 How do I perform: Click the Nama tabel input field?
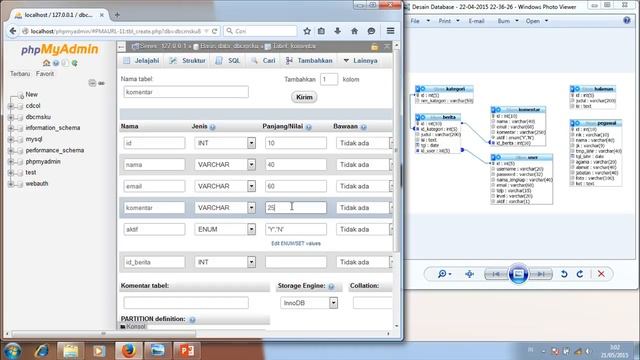[x=186, y=92]
